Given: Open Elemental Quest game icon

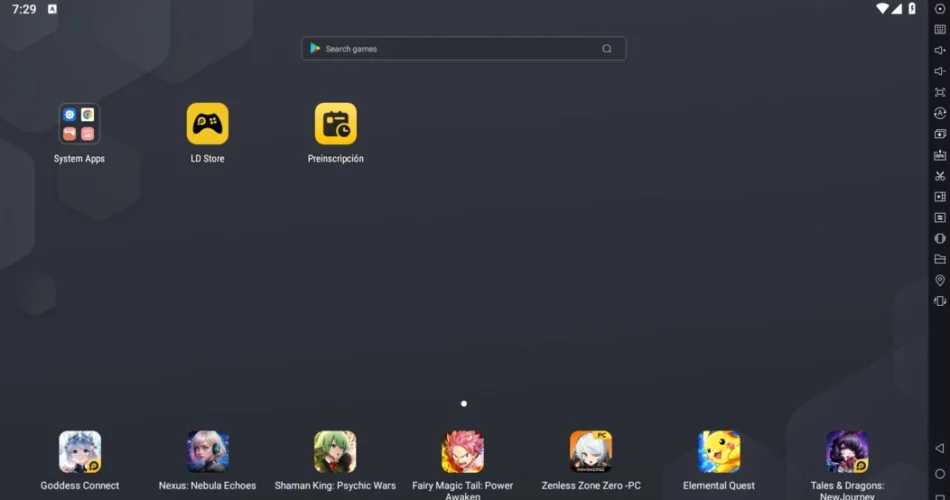Looking at the screenshot, I should point(719,452).
